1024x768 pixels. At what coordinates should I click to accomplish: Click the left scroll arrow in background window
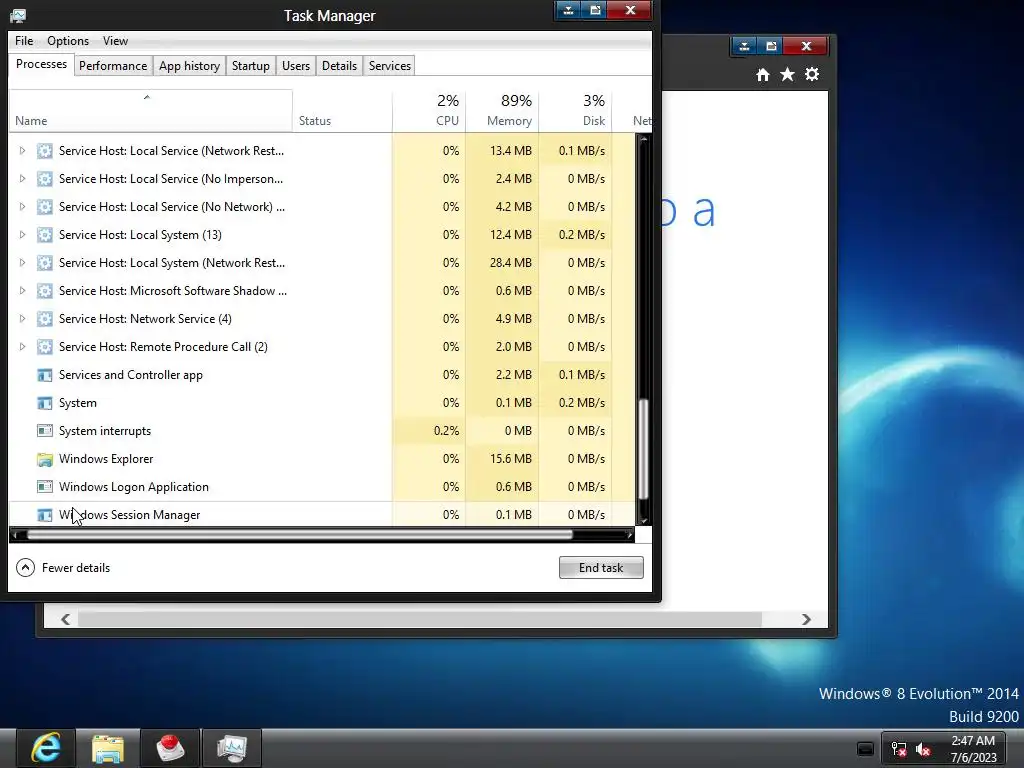tap(65, 619)
